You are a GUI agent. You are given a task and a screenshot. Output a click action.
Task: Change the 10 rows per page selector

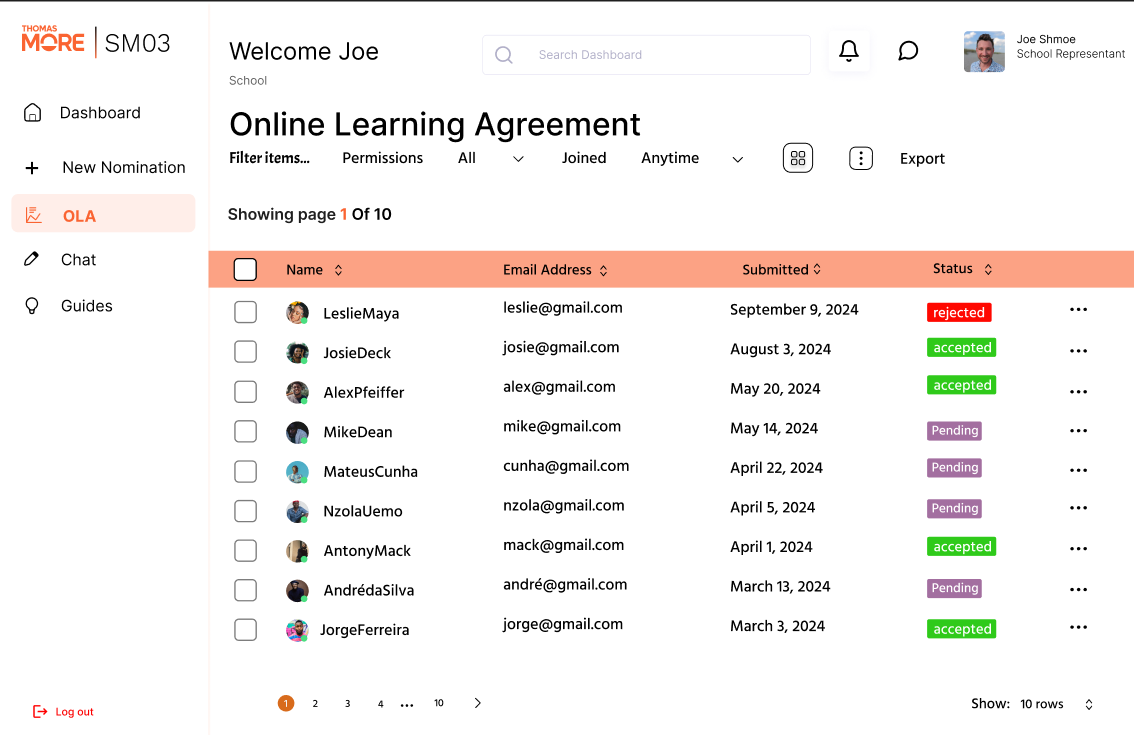(x=1088, y=704)
